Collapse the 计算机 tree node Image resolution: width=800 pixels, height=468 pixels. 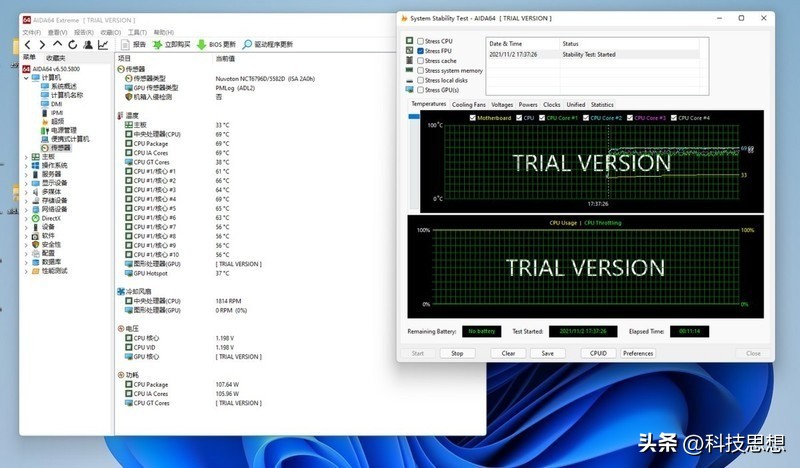tap(28, 77)
